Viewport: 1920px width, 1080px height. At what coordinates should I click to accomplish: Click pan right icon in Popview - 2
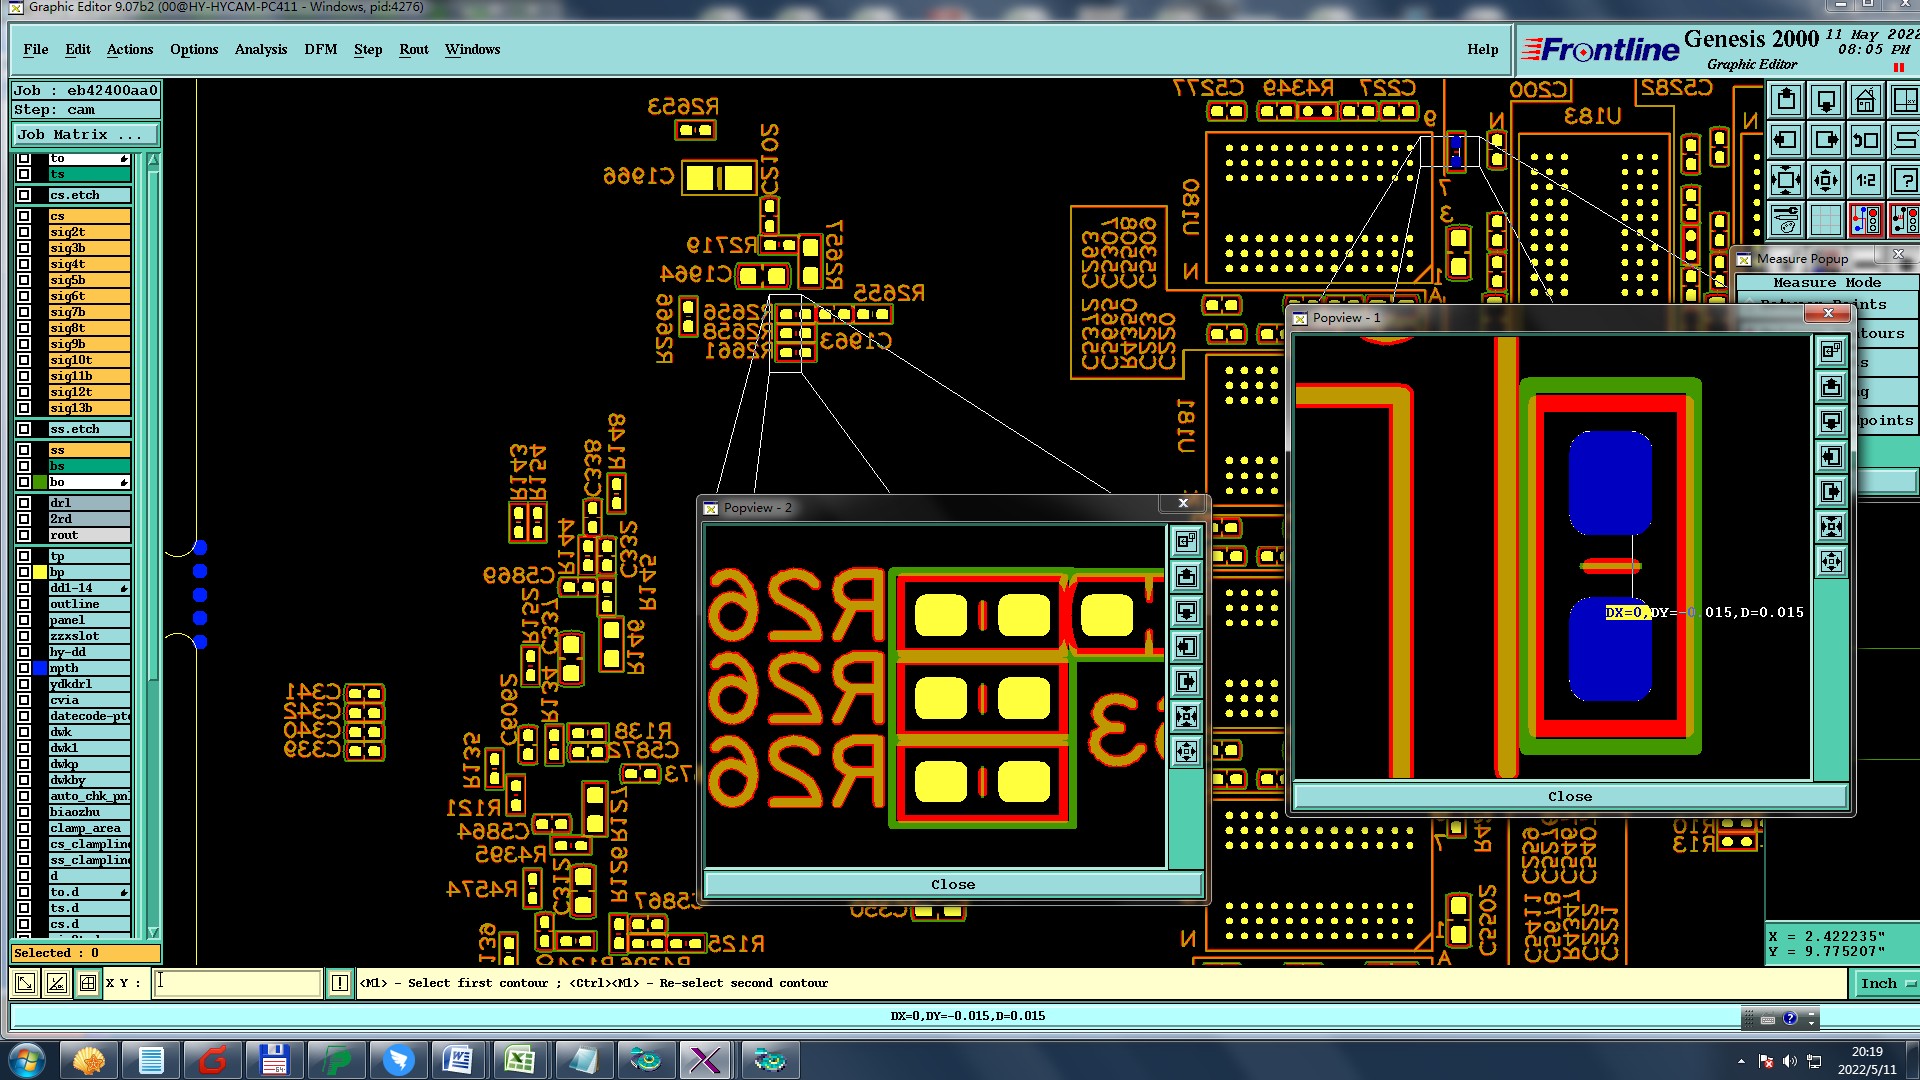click(1186, 681)
